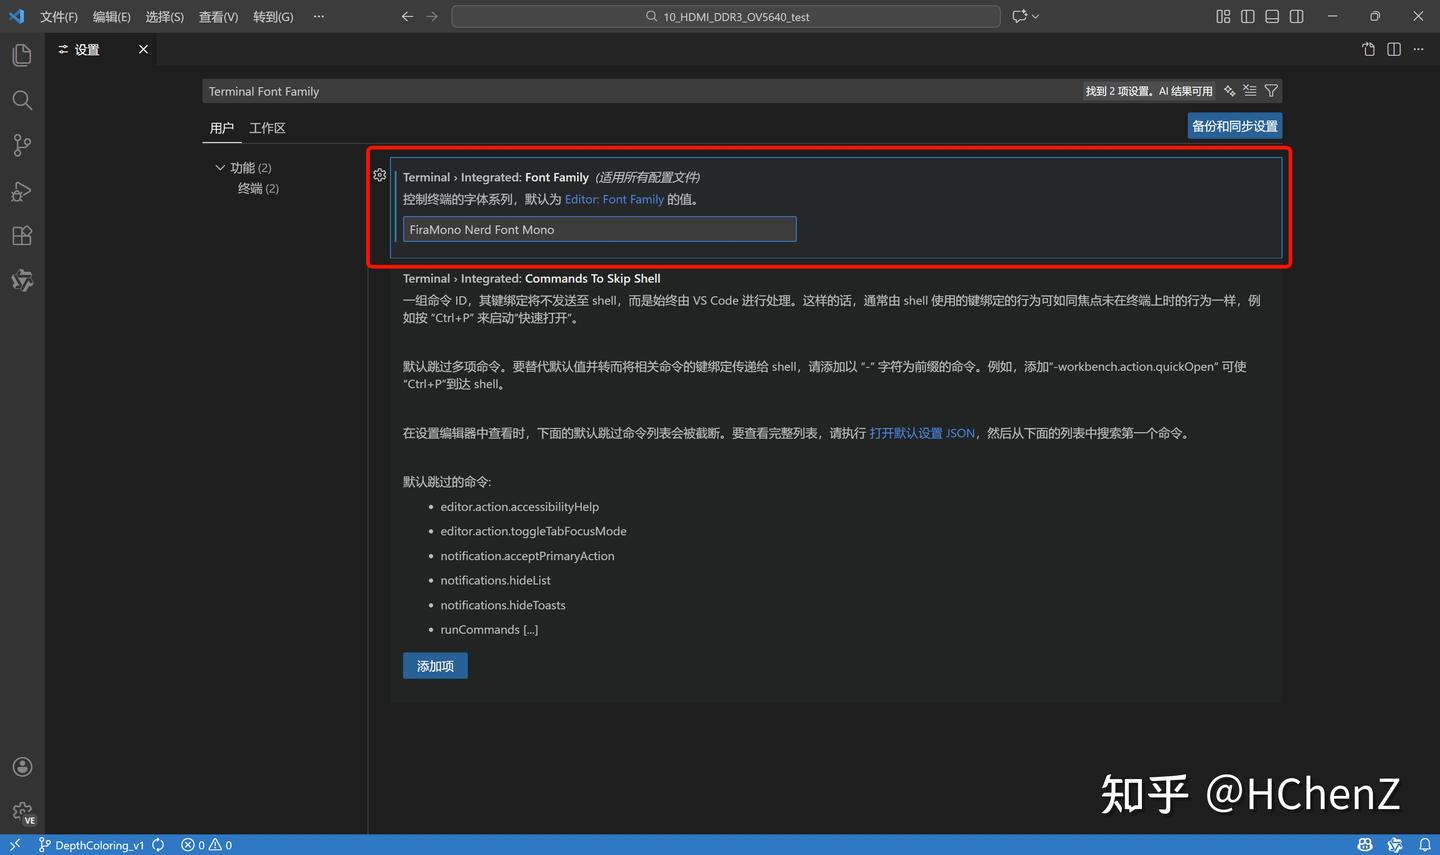Click the Manage gear icon
This screenshot has height=855, width=1440.
22,812
